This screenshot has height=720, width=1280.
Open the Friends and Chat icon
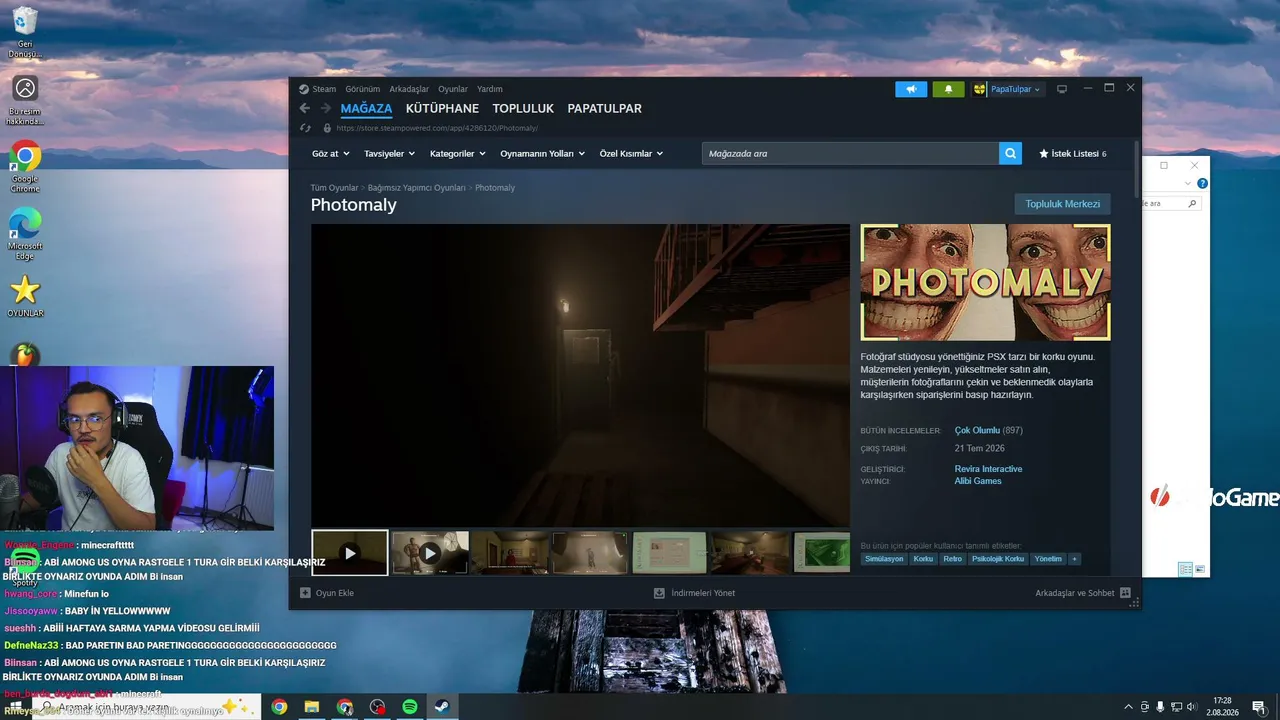coord(1125,593)
